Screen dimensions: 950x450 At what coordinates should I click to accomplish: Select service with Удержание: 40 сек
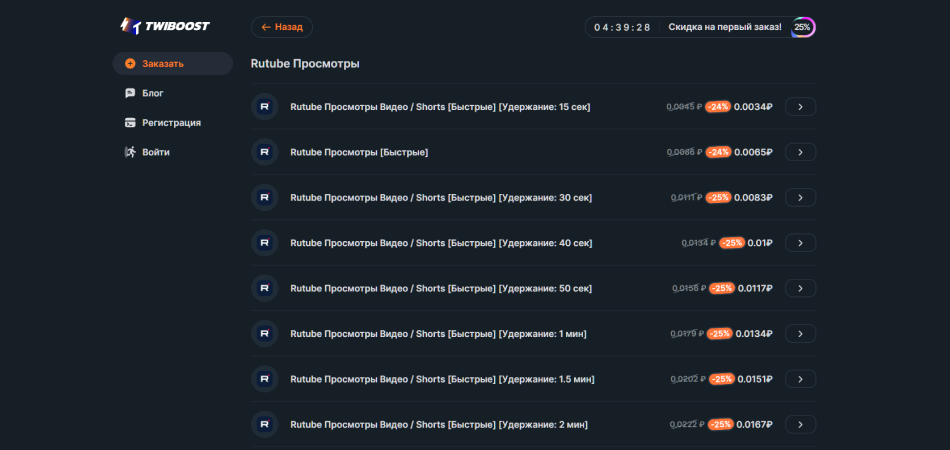pos(441,243)
